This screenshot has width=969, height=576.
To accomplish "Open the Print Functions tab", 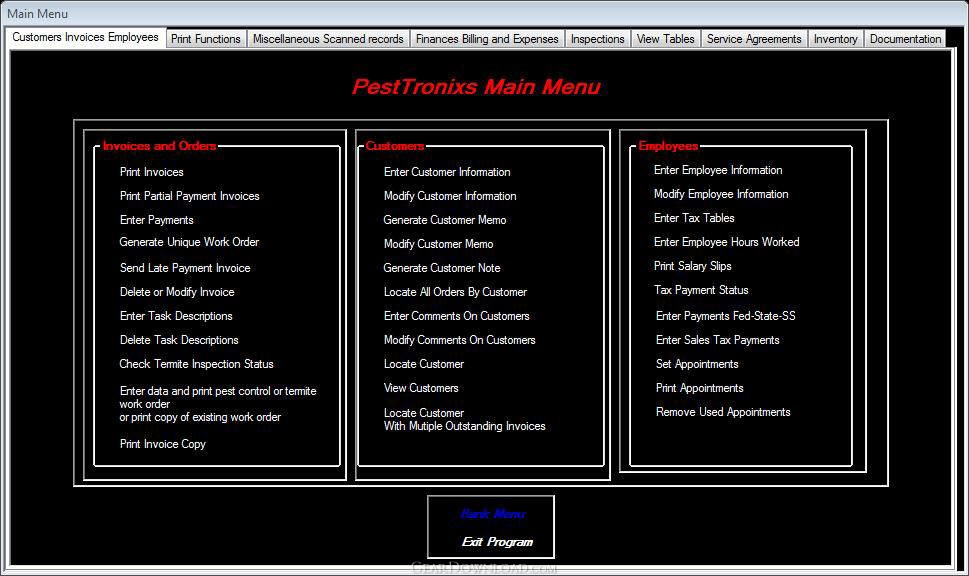I will pos(206,39).
